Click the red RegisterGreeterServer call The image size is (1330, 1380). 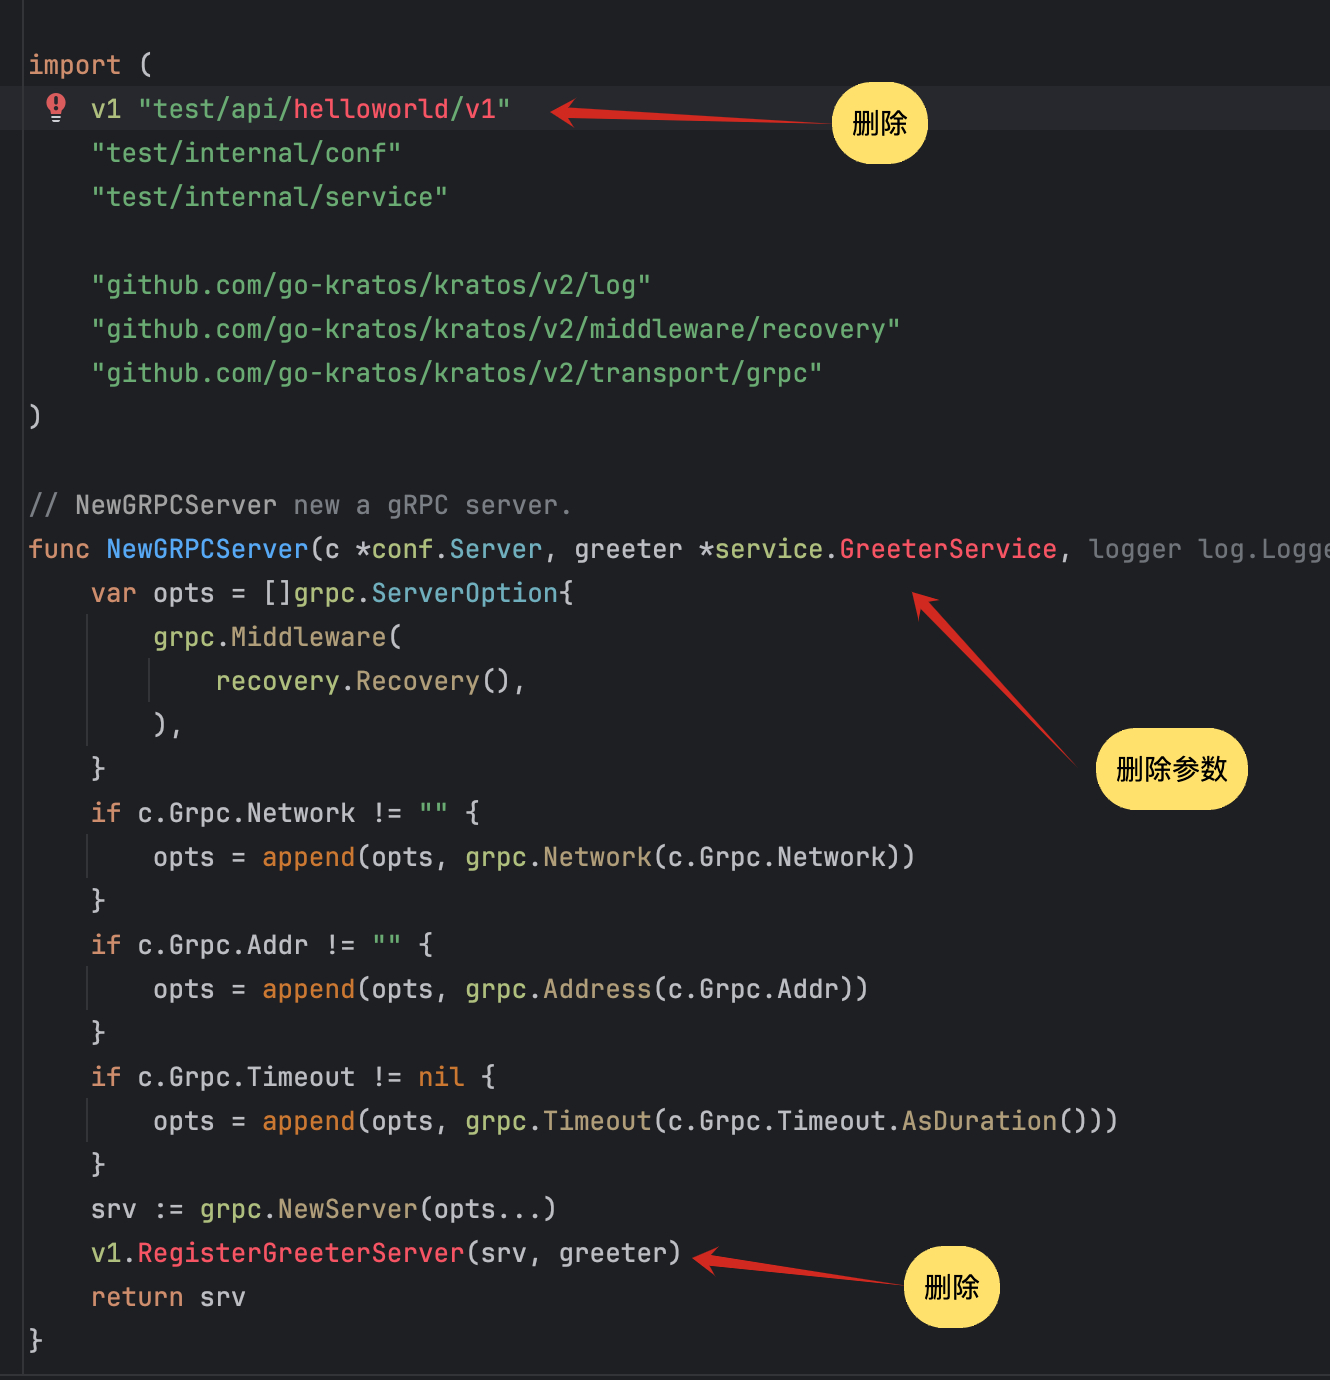click(x=300, y=1253)
